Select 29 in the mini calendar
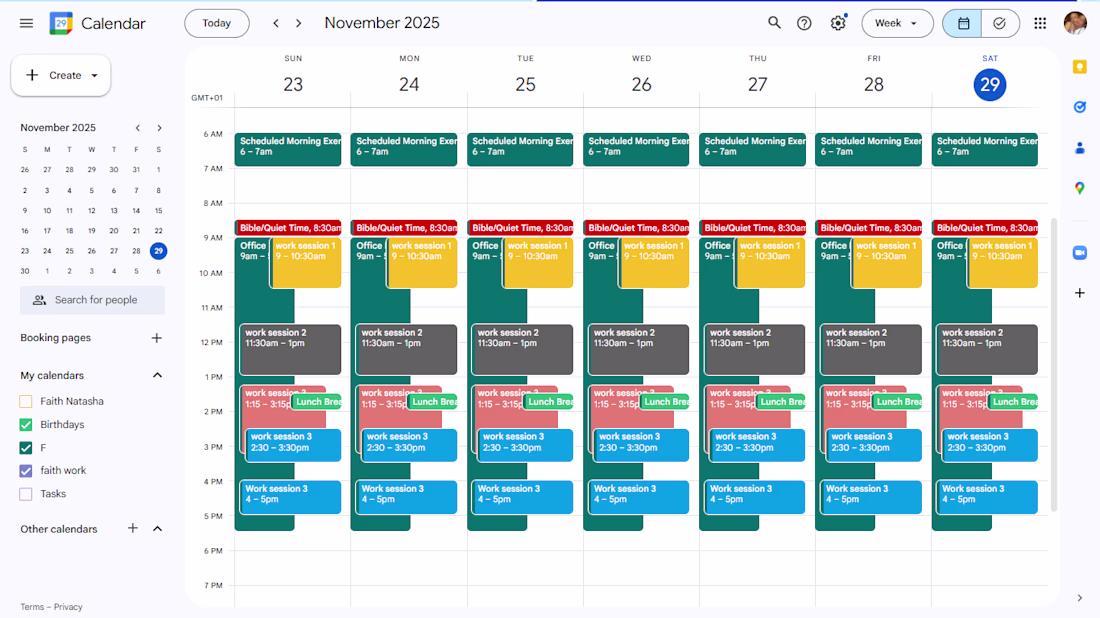 pos(159,250)
